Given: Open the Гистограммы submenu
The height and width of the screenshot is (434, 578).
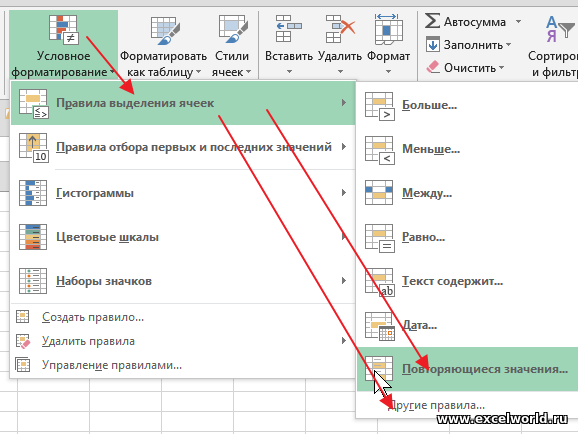Looking at the screenshot, I should coord(183,192).
